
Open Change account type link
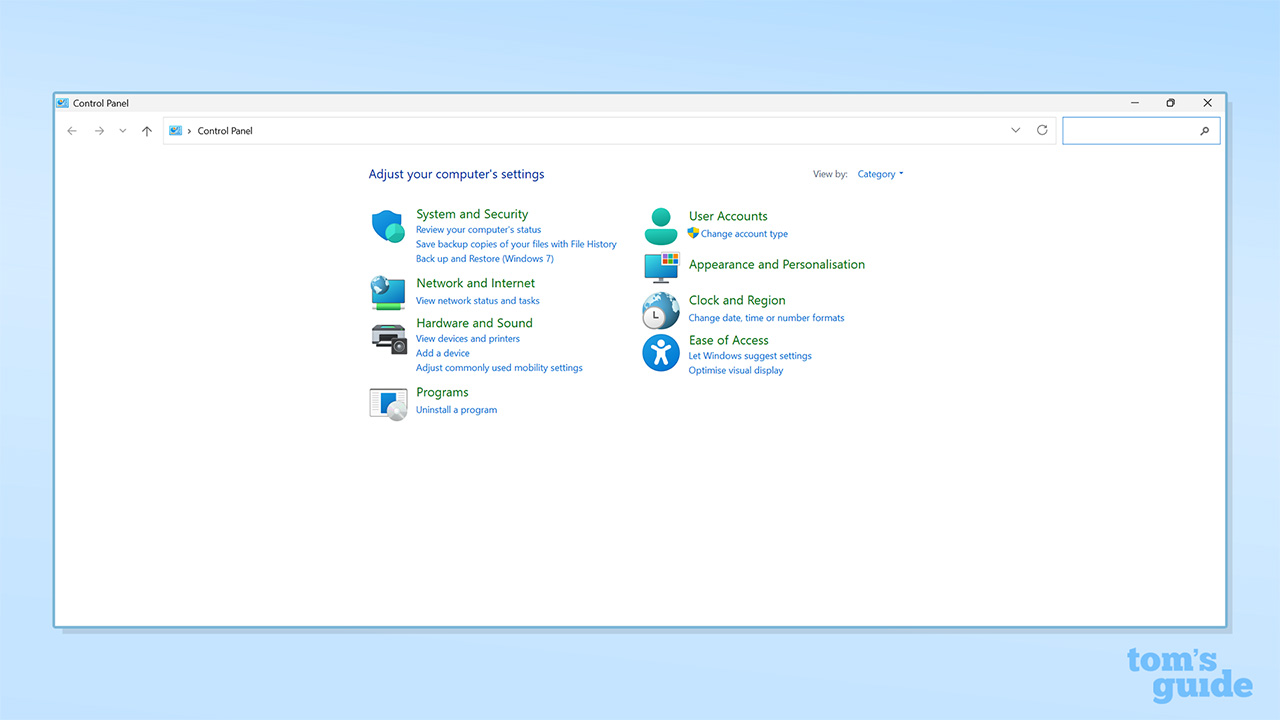744,234
